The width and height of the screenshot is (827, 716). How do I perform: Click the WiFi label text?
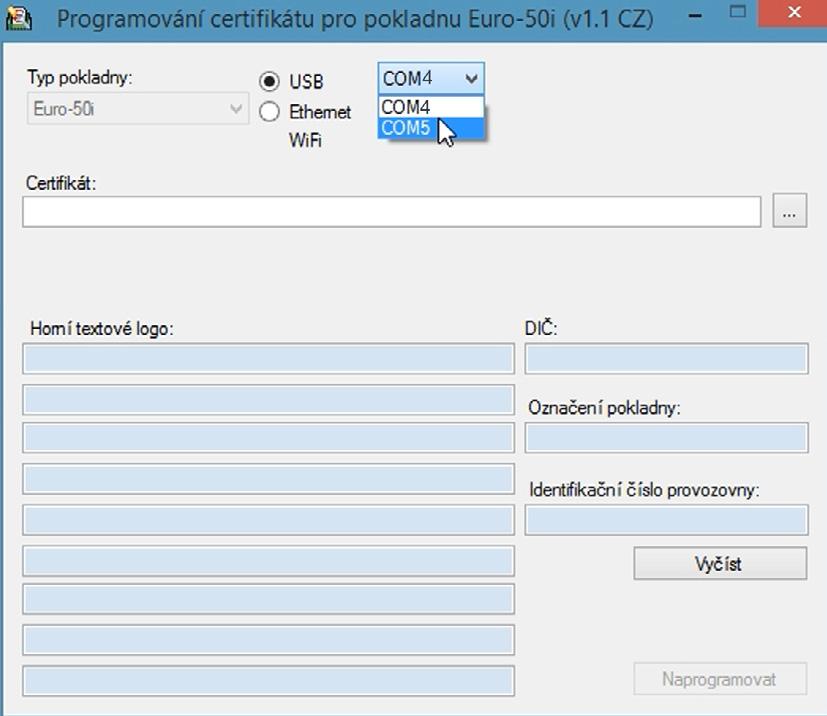click(x=305, y=140)
